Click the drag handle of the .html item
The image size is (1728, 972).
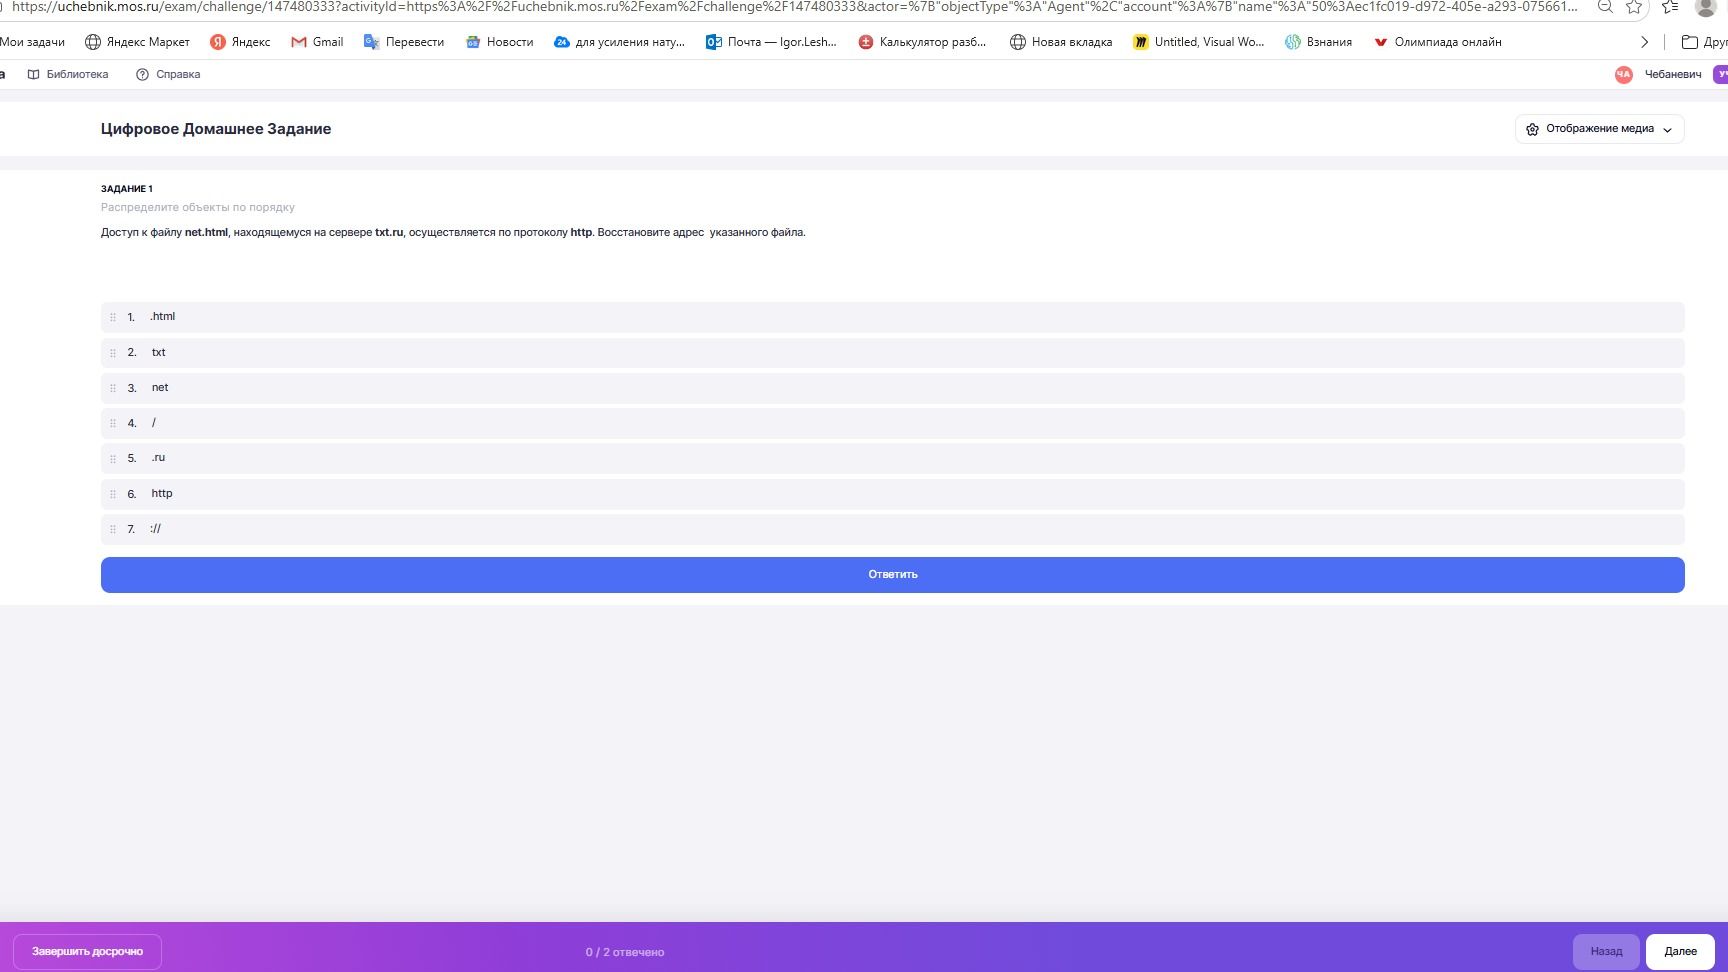click(113, 317)
